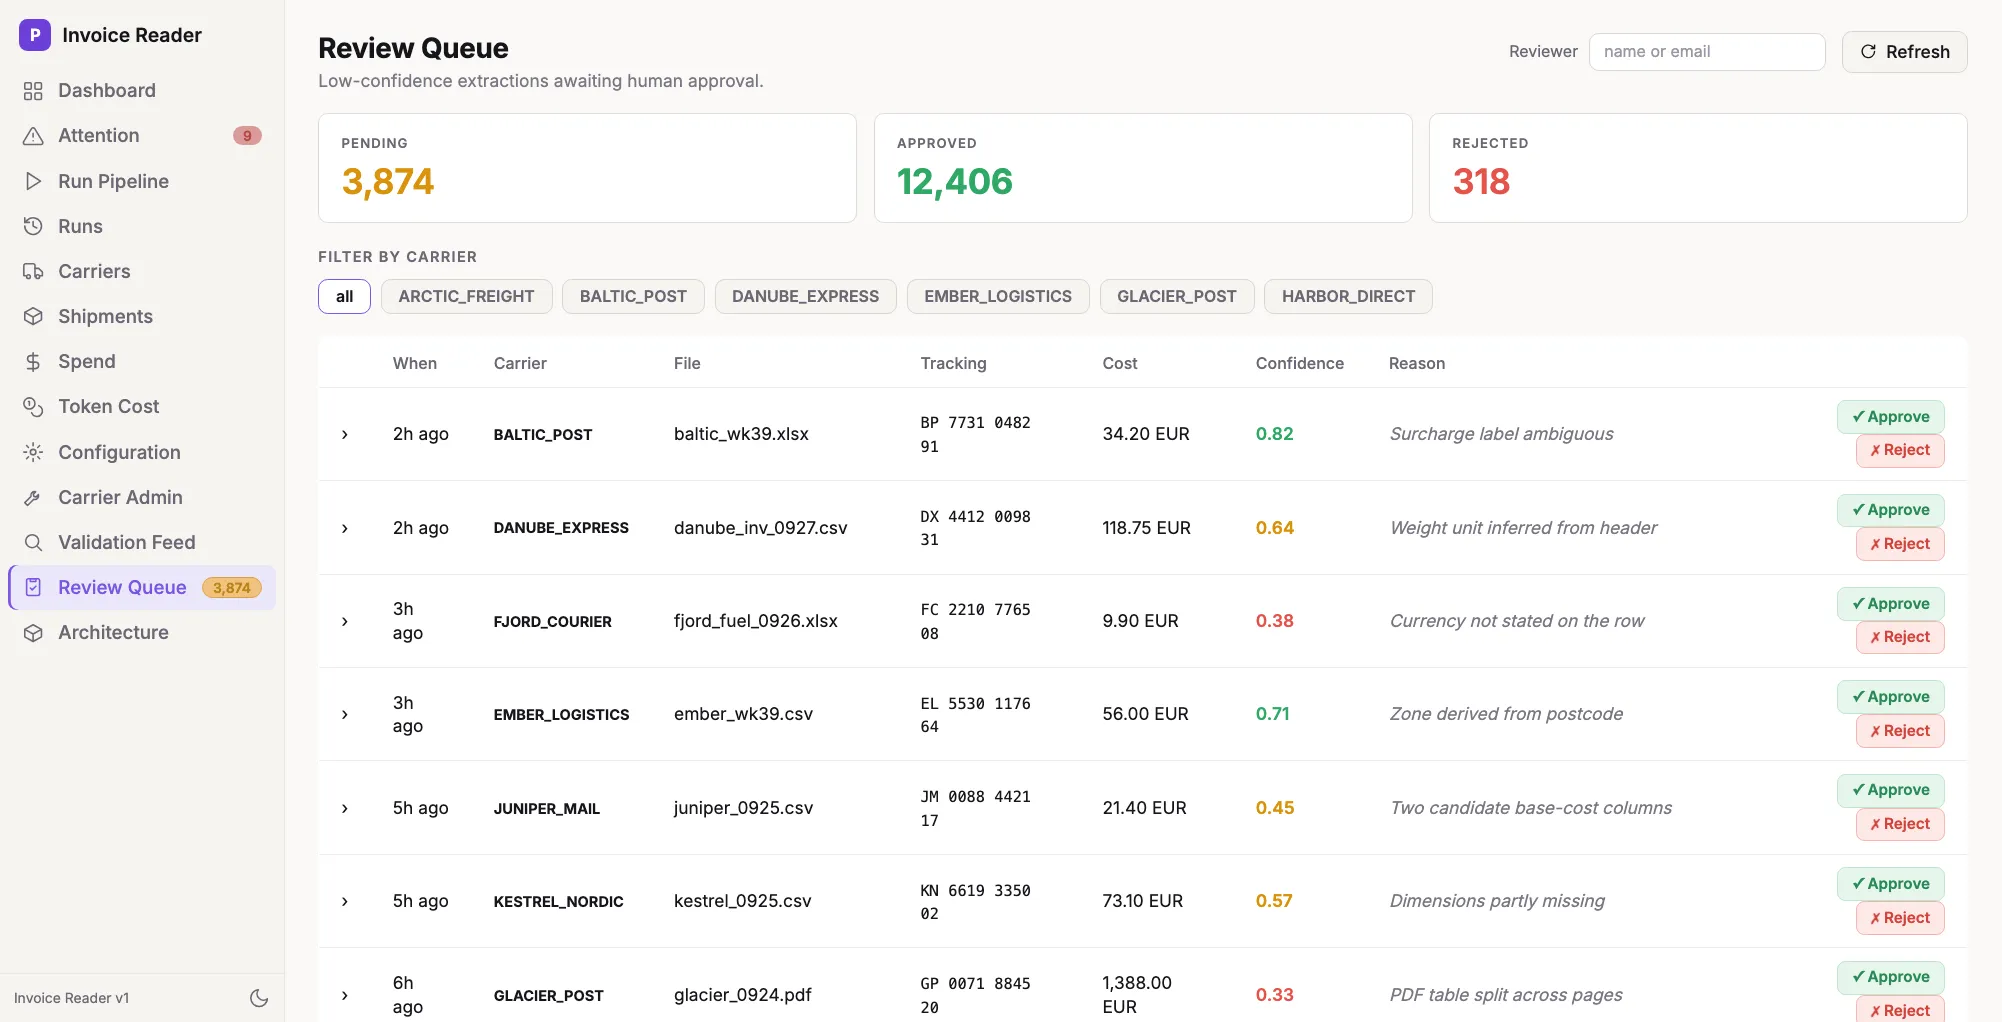Viewport: 2002px width, 1022px height.
Task: Expand the KESTREL_NORDIC row chevron
Action: (345, 901)
